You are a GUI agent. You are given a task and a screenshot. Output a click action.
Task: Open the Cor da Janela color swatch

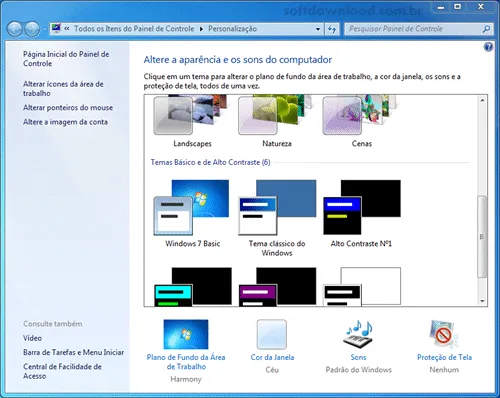tap(272, 334)
